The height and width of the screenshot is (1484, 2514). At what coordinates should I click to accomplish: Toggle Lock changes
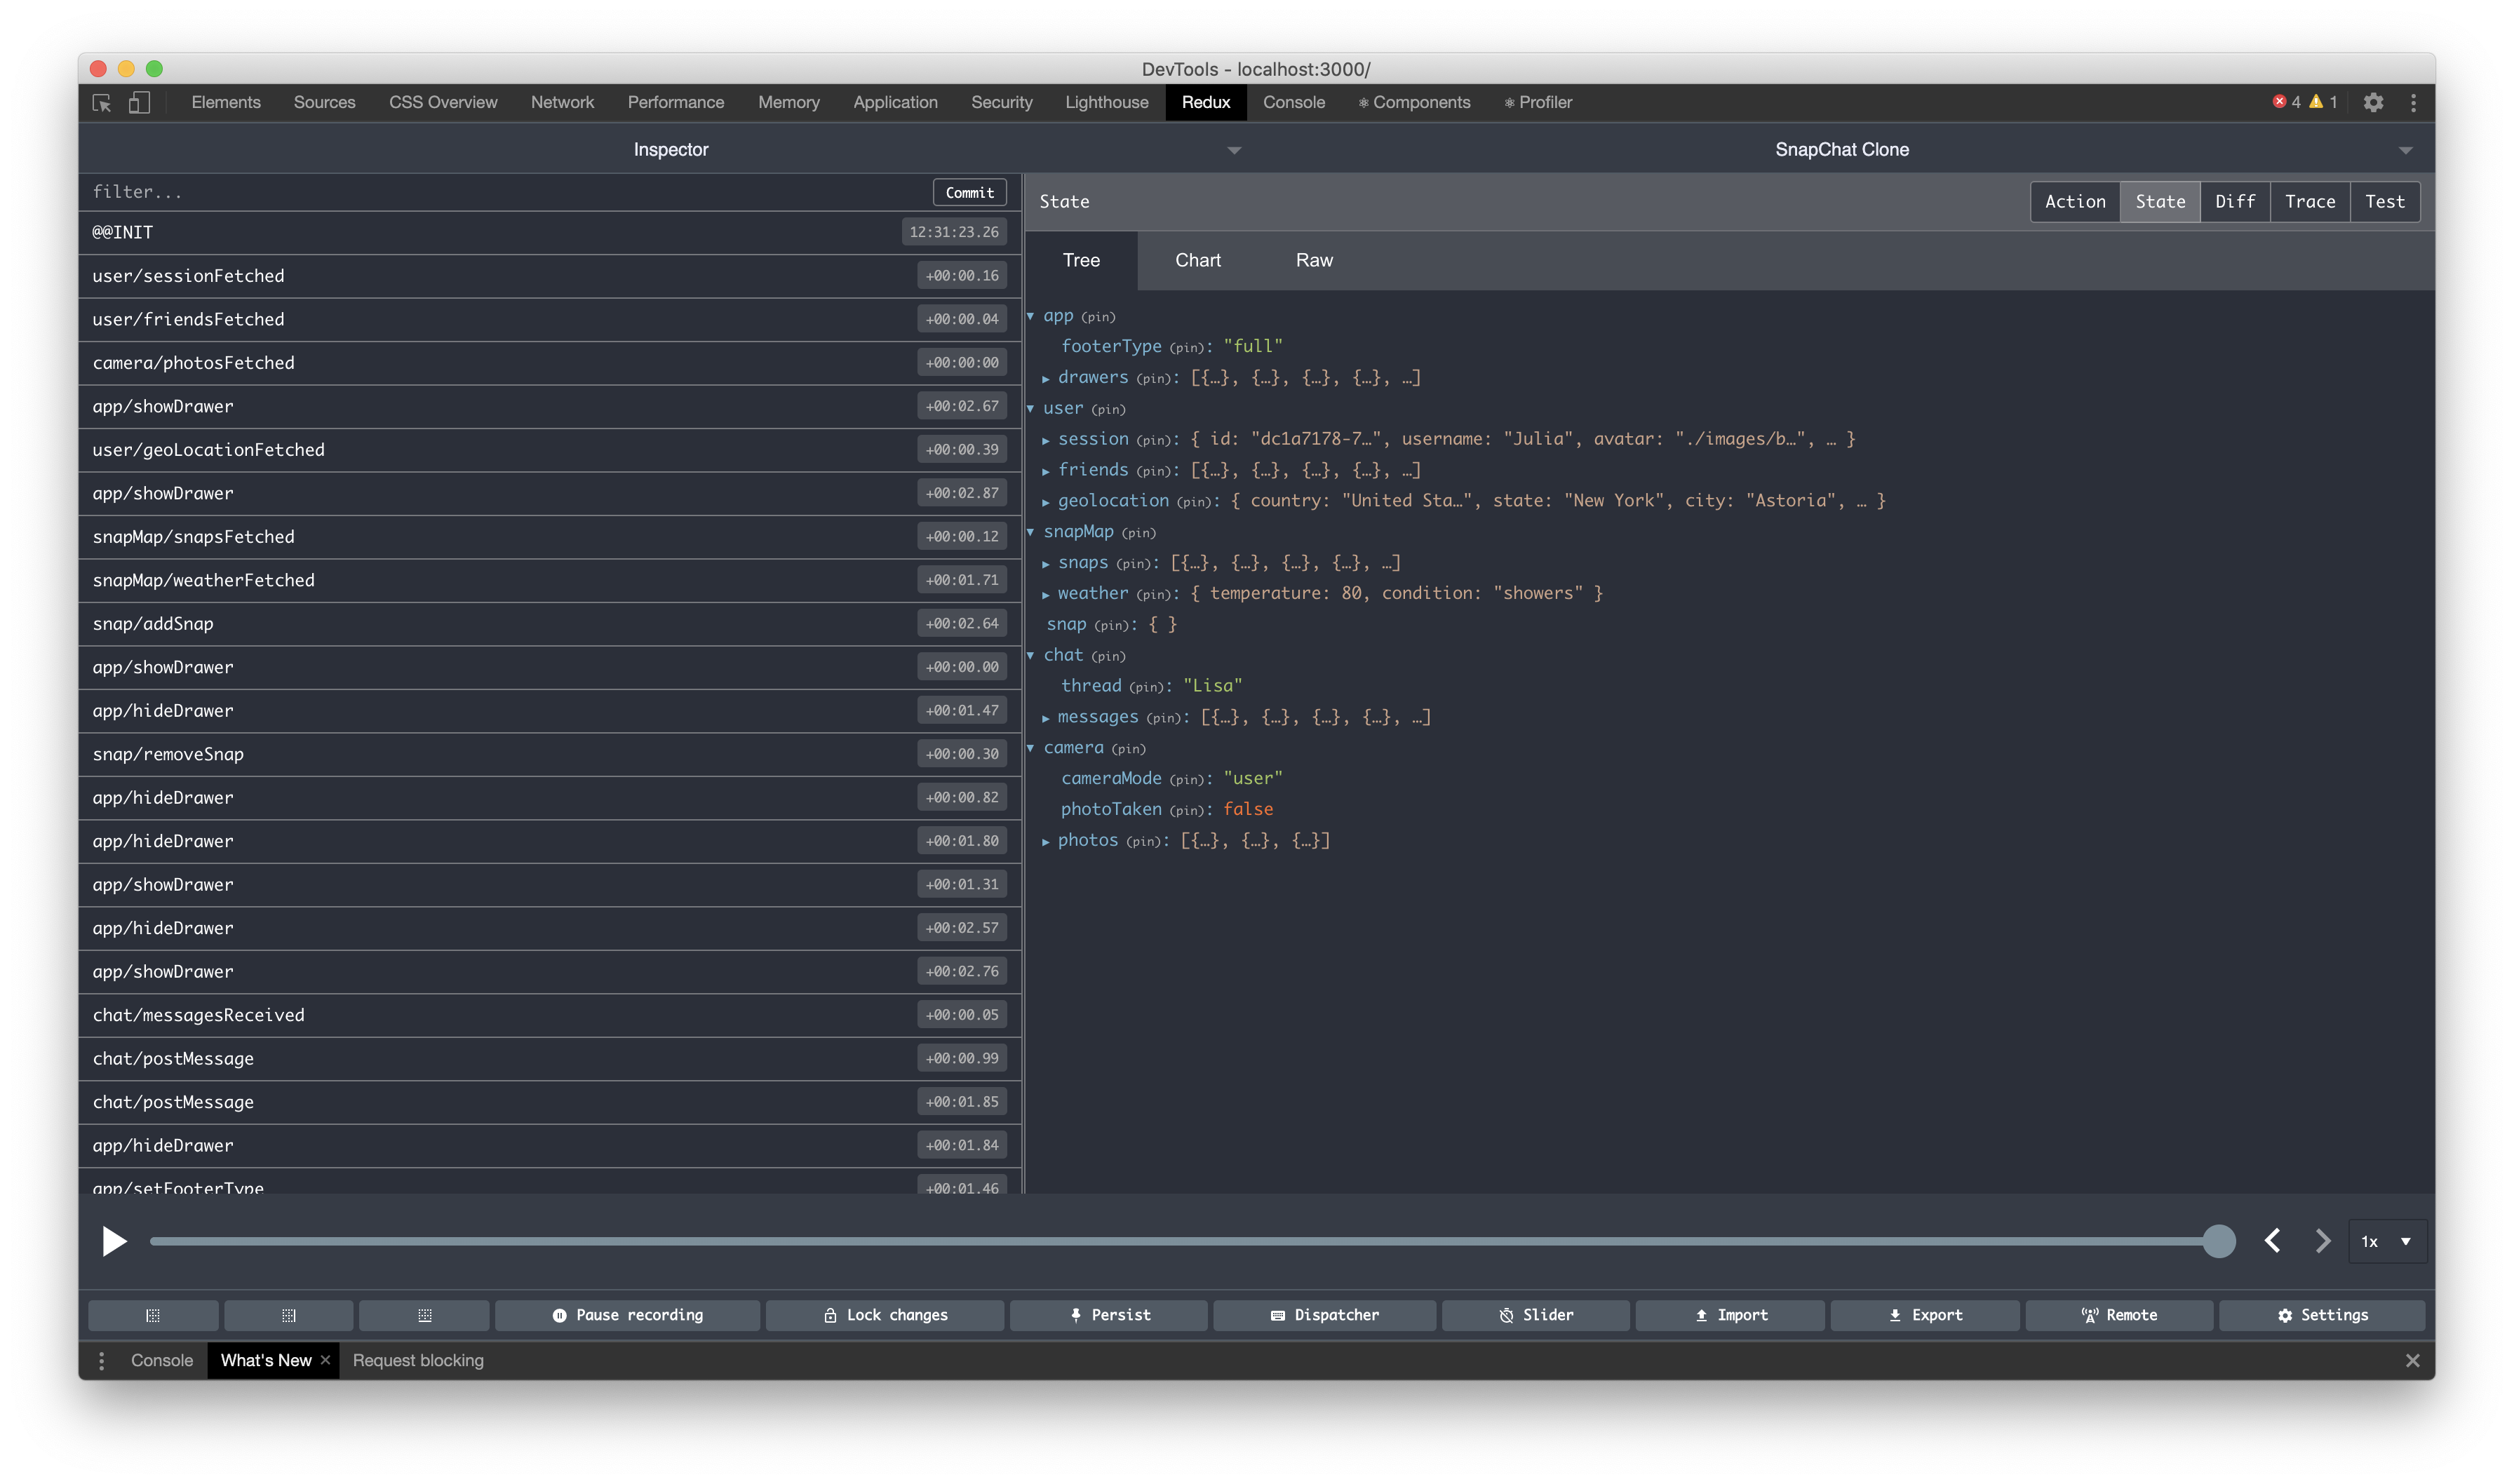pos(885,1315)
